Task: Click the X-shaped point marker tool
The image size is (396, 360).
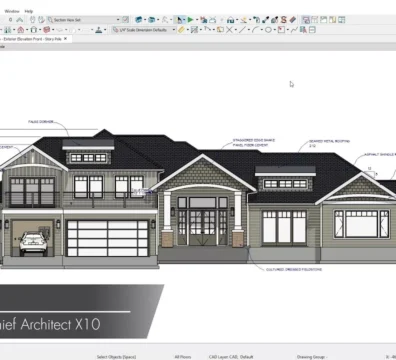Action: click(x=229, y=30)
